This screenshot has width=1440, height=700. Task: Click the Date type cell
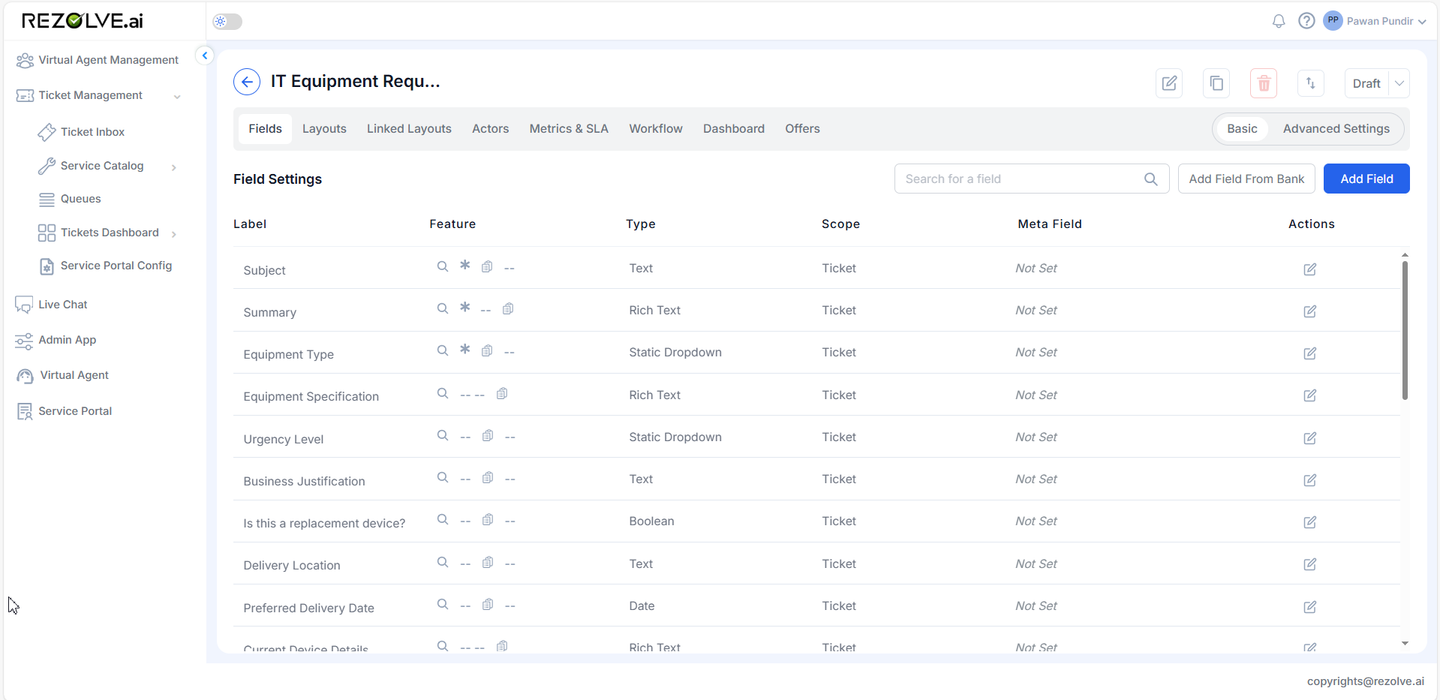pos(641,606)
